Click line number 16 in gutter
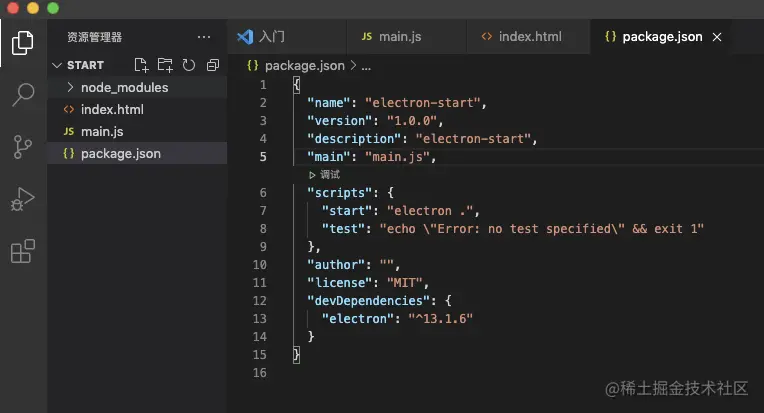The image size is (764, 413). (260, 373)
